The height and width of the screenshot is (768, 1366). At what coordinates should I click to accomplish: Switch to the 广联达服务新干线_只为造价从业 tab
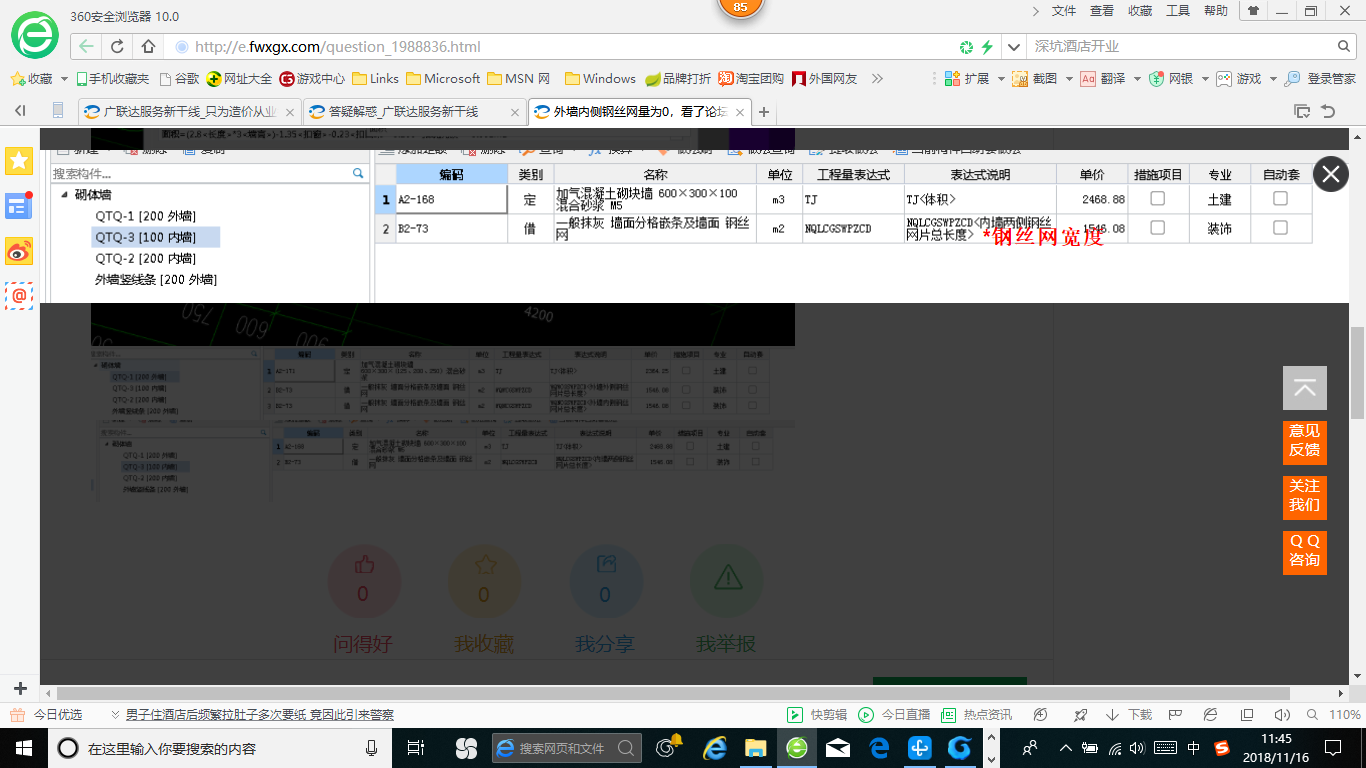coord(190,112)
